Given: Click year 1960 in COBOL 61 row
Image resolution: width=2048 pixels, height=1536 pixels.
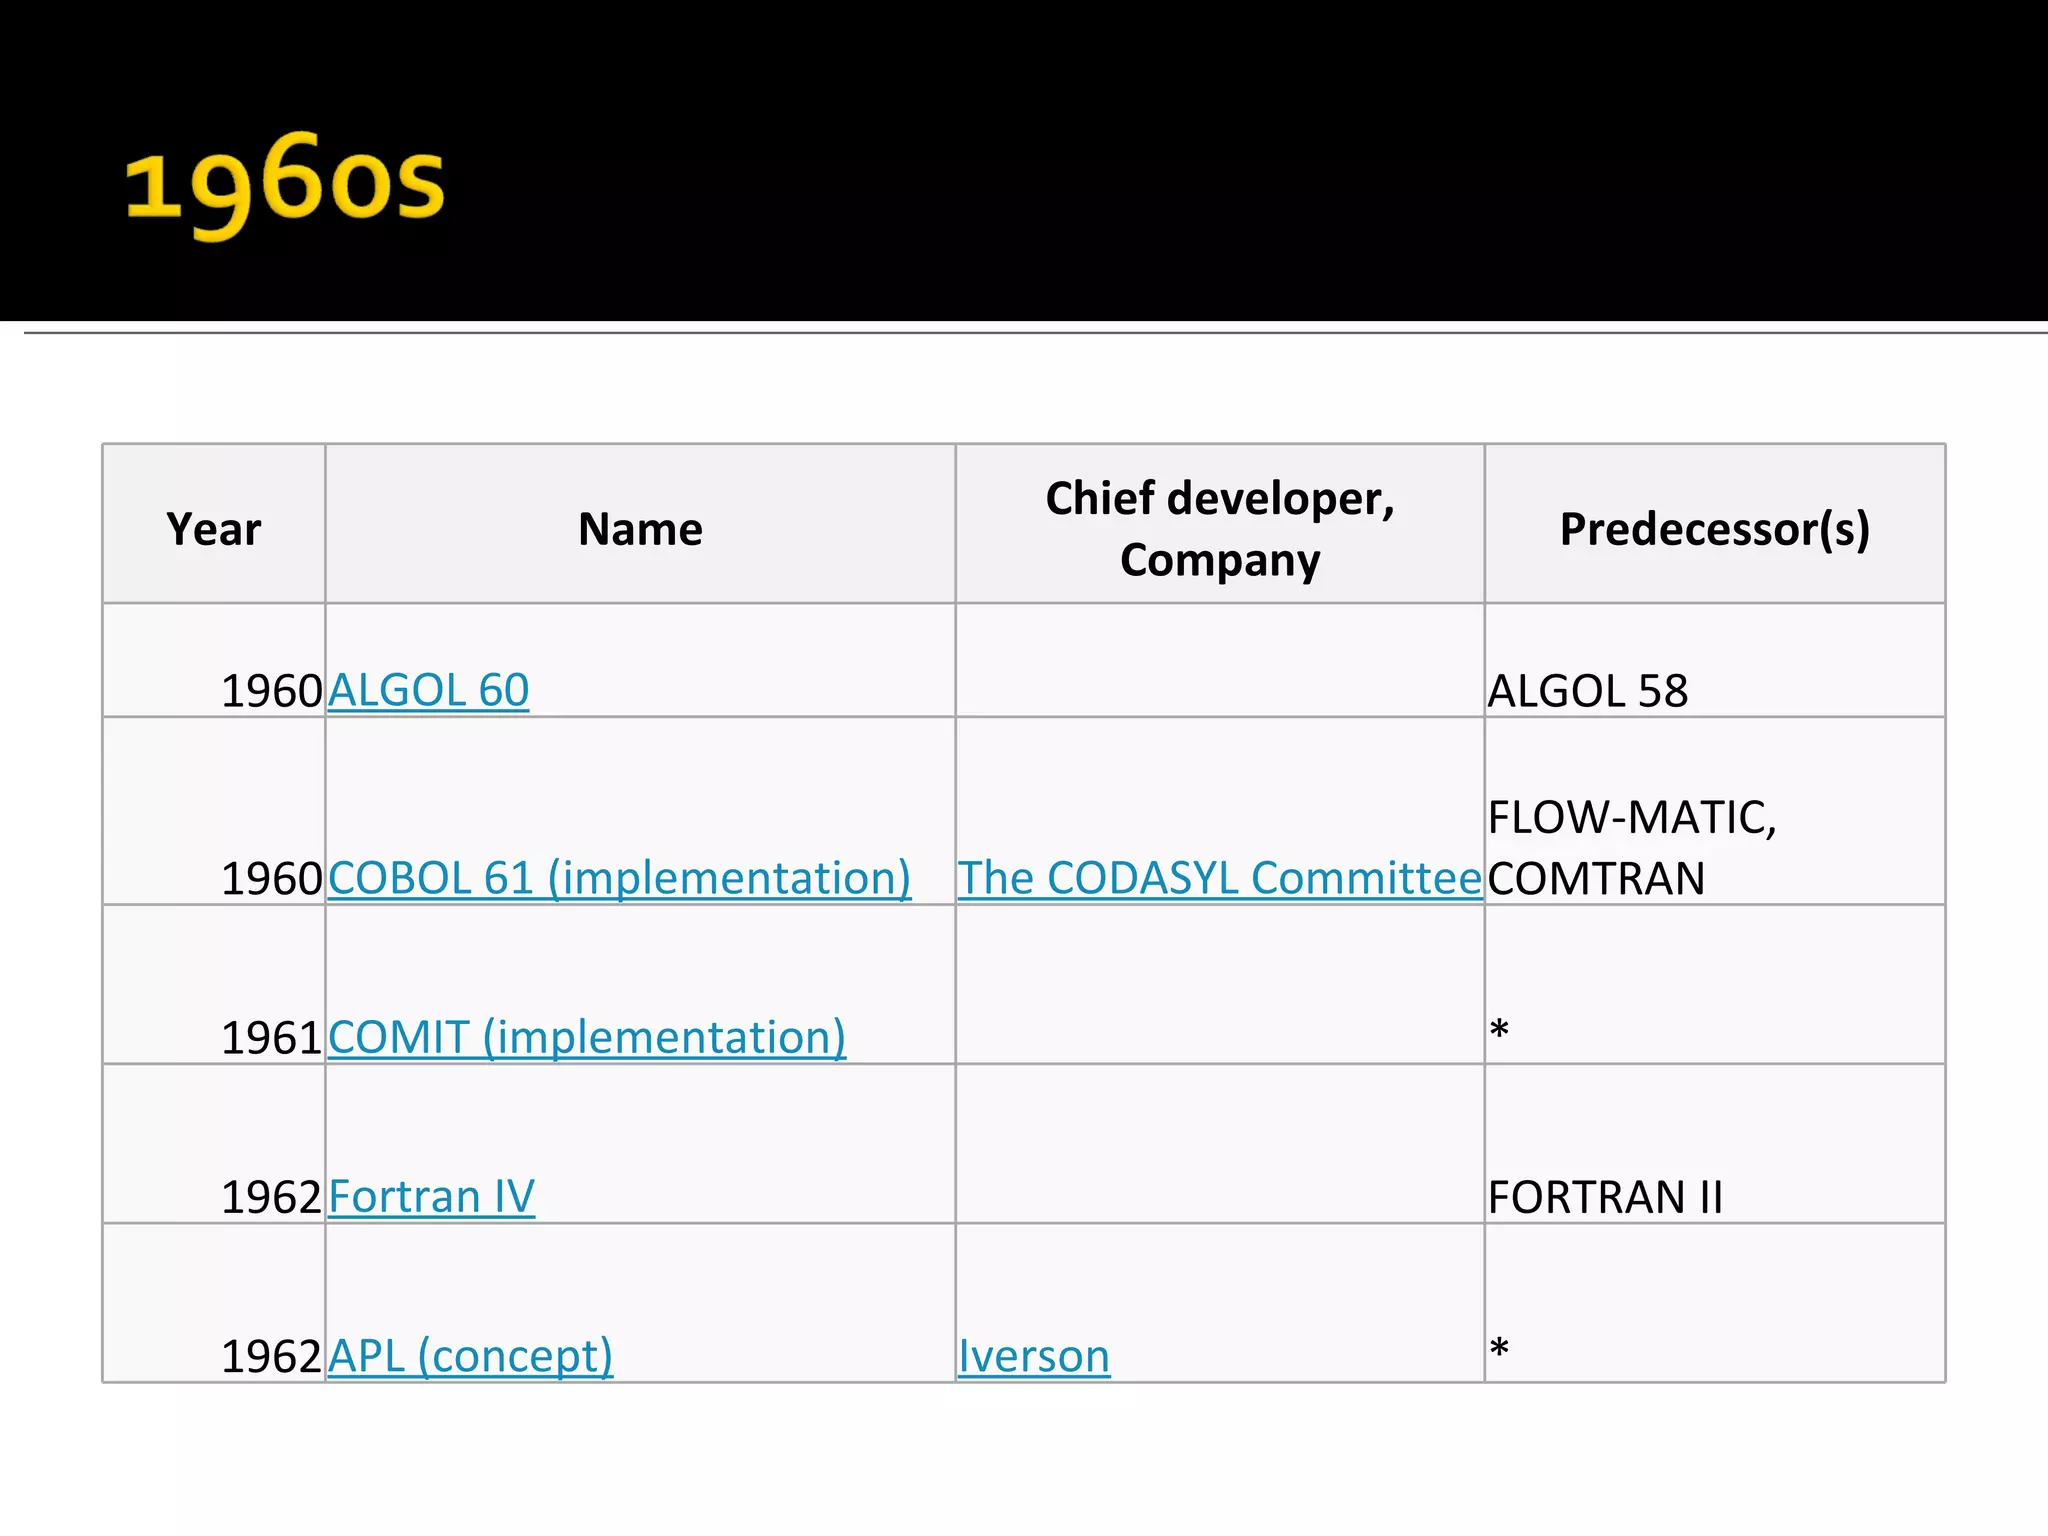Looking at the screenshot, I should pos(271,879).
